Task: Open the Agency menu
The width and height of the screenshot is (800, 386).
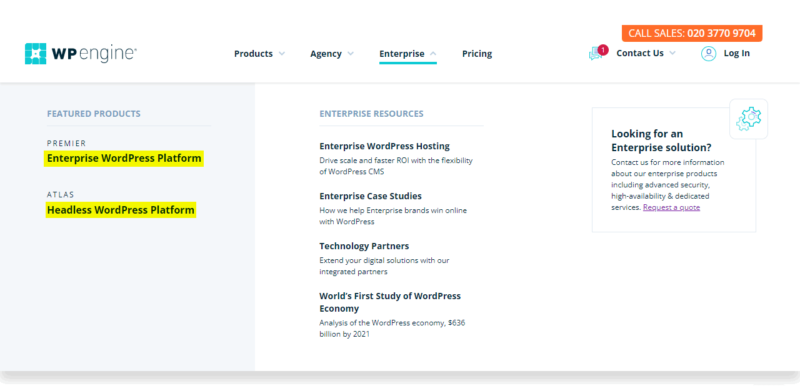Action: coord(326,54)
